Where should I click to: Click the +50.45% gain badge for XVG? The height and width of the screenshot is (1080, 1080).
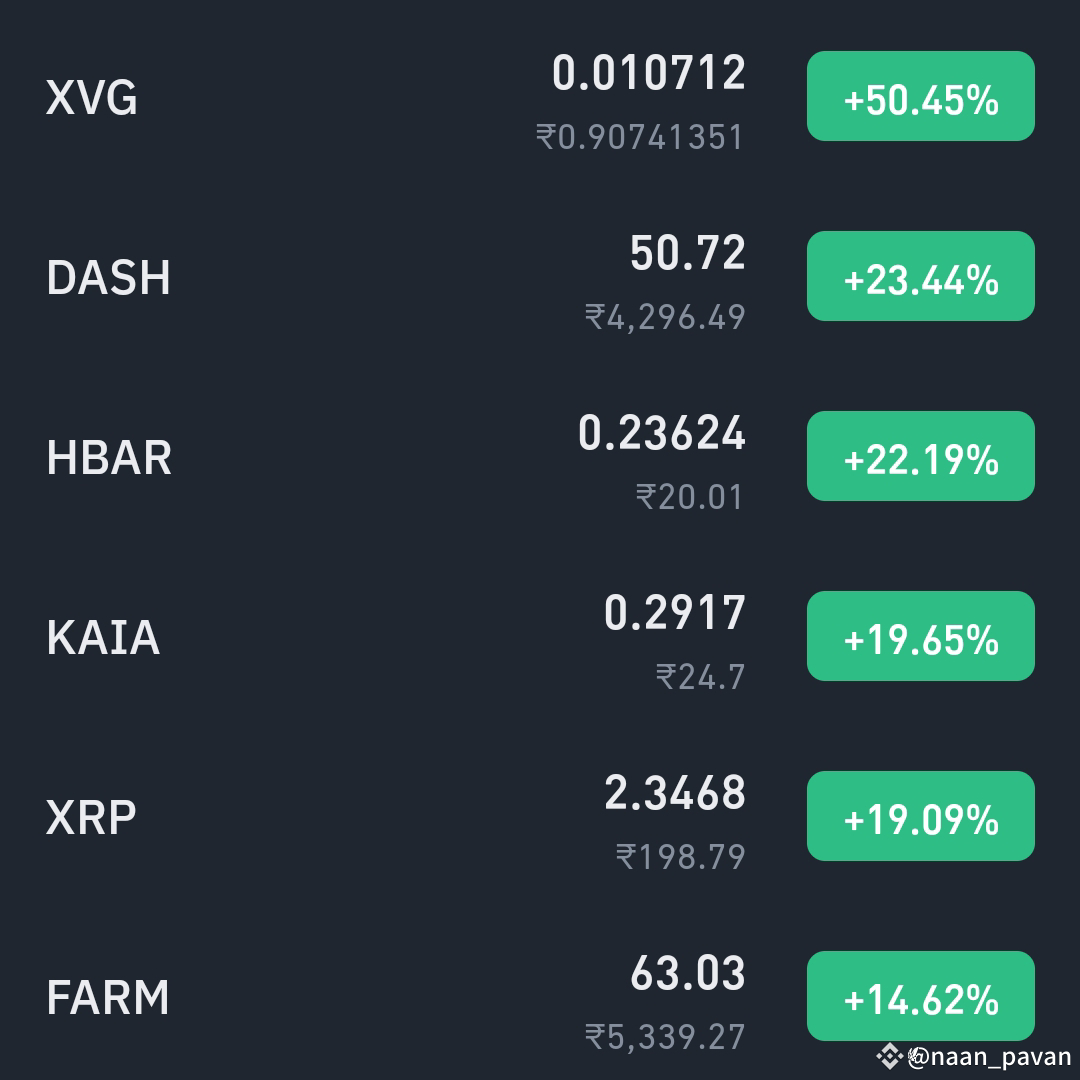click(920, 97)
